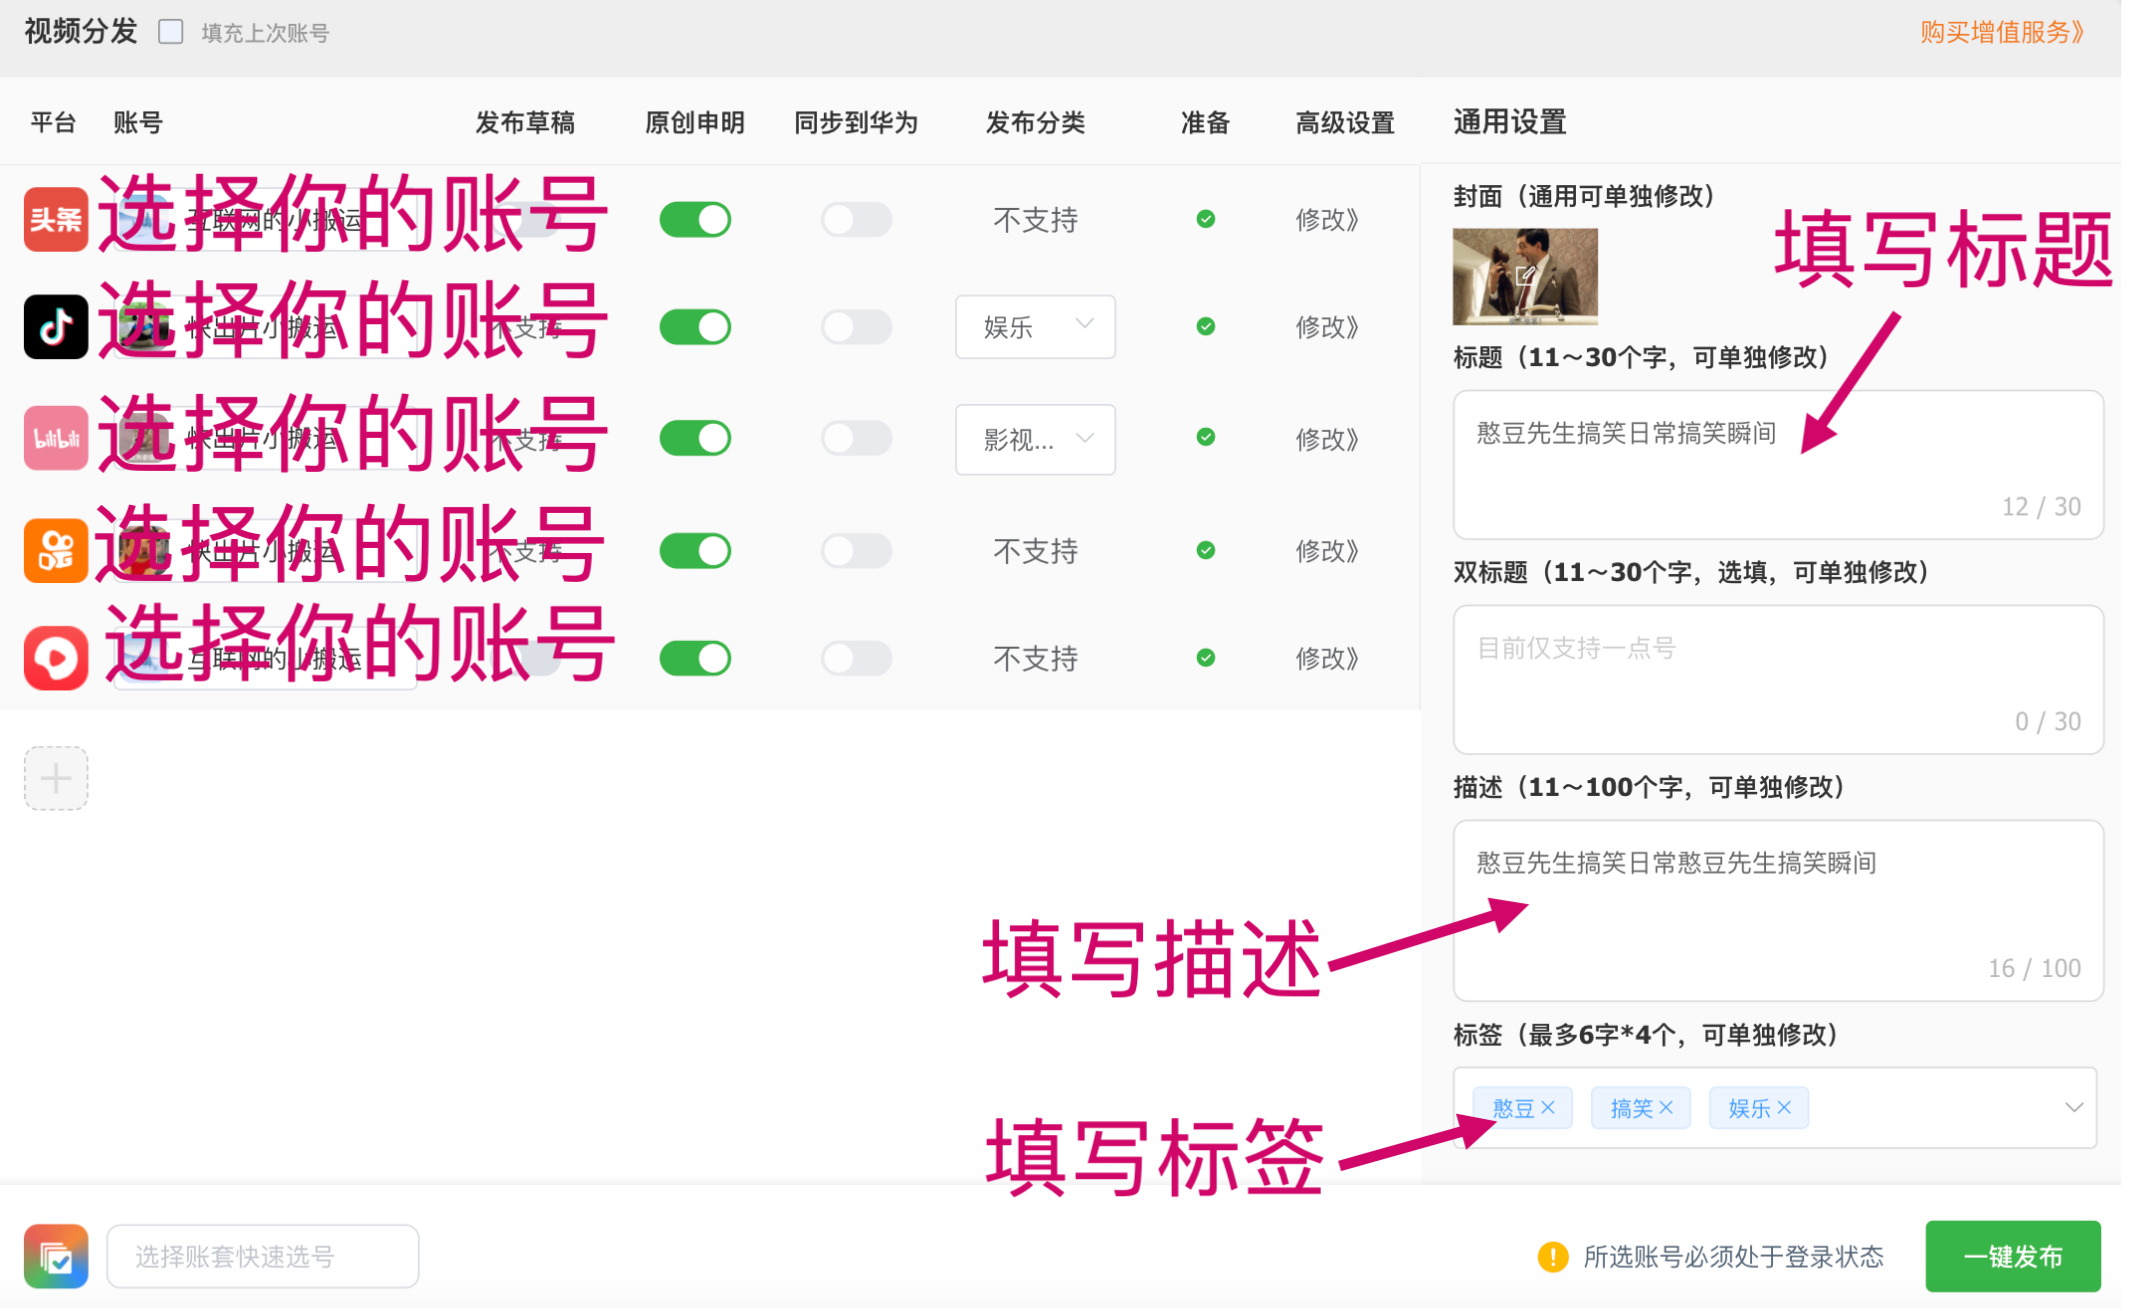Click the cover thumbnail to edit it
Viewport: 2132px width, 1311px height.
[1524, 276]
